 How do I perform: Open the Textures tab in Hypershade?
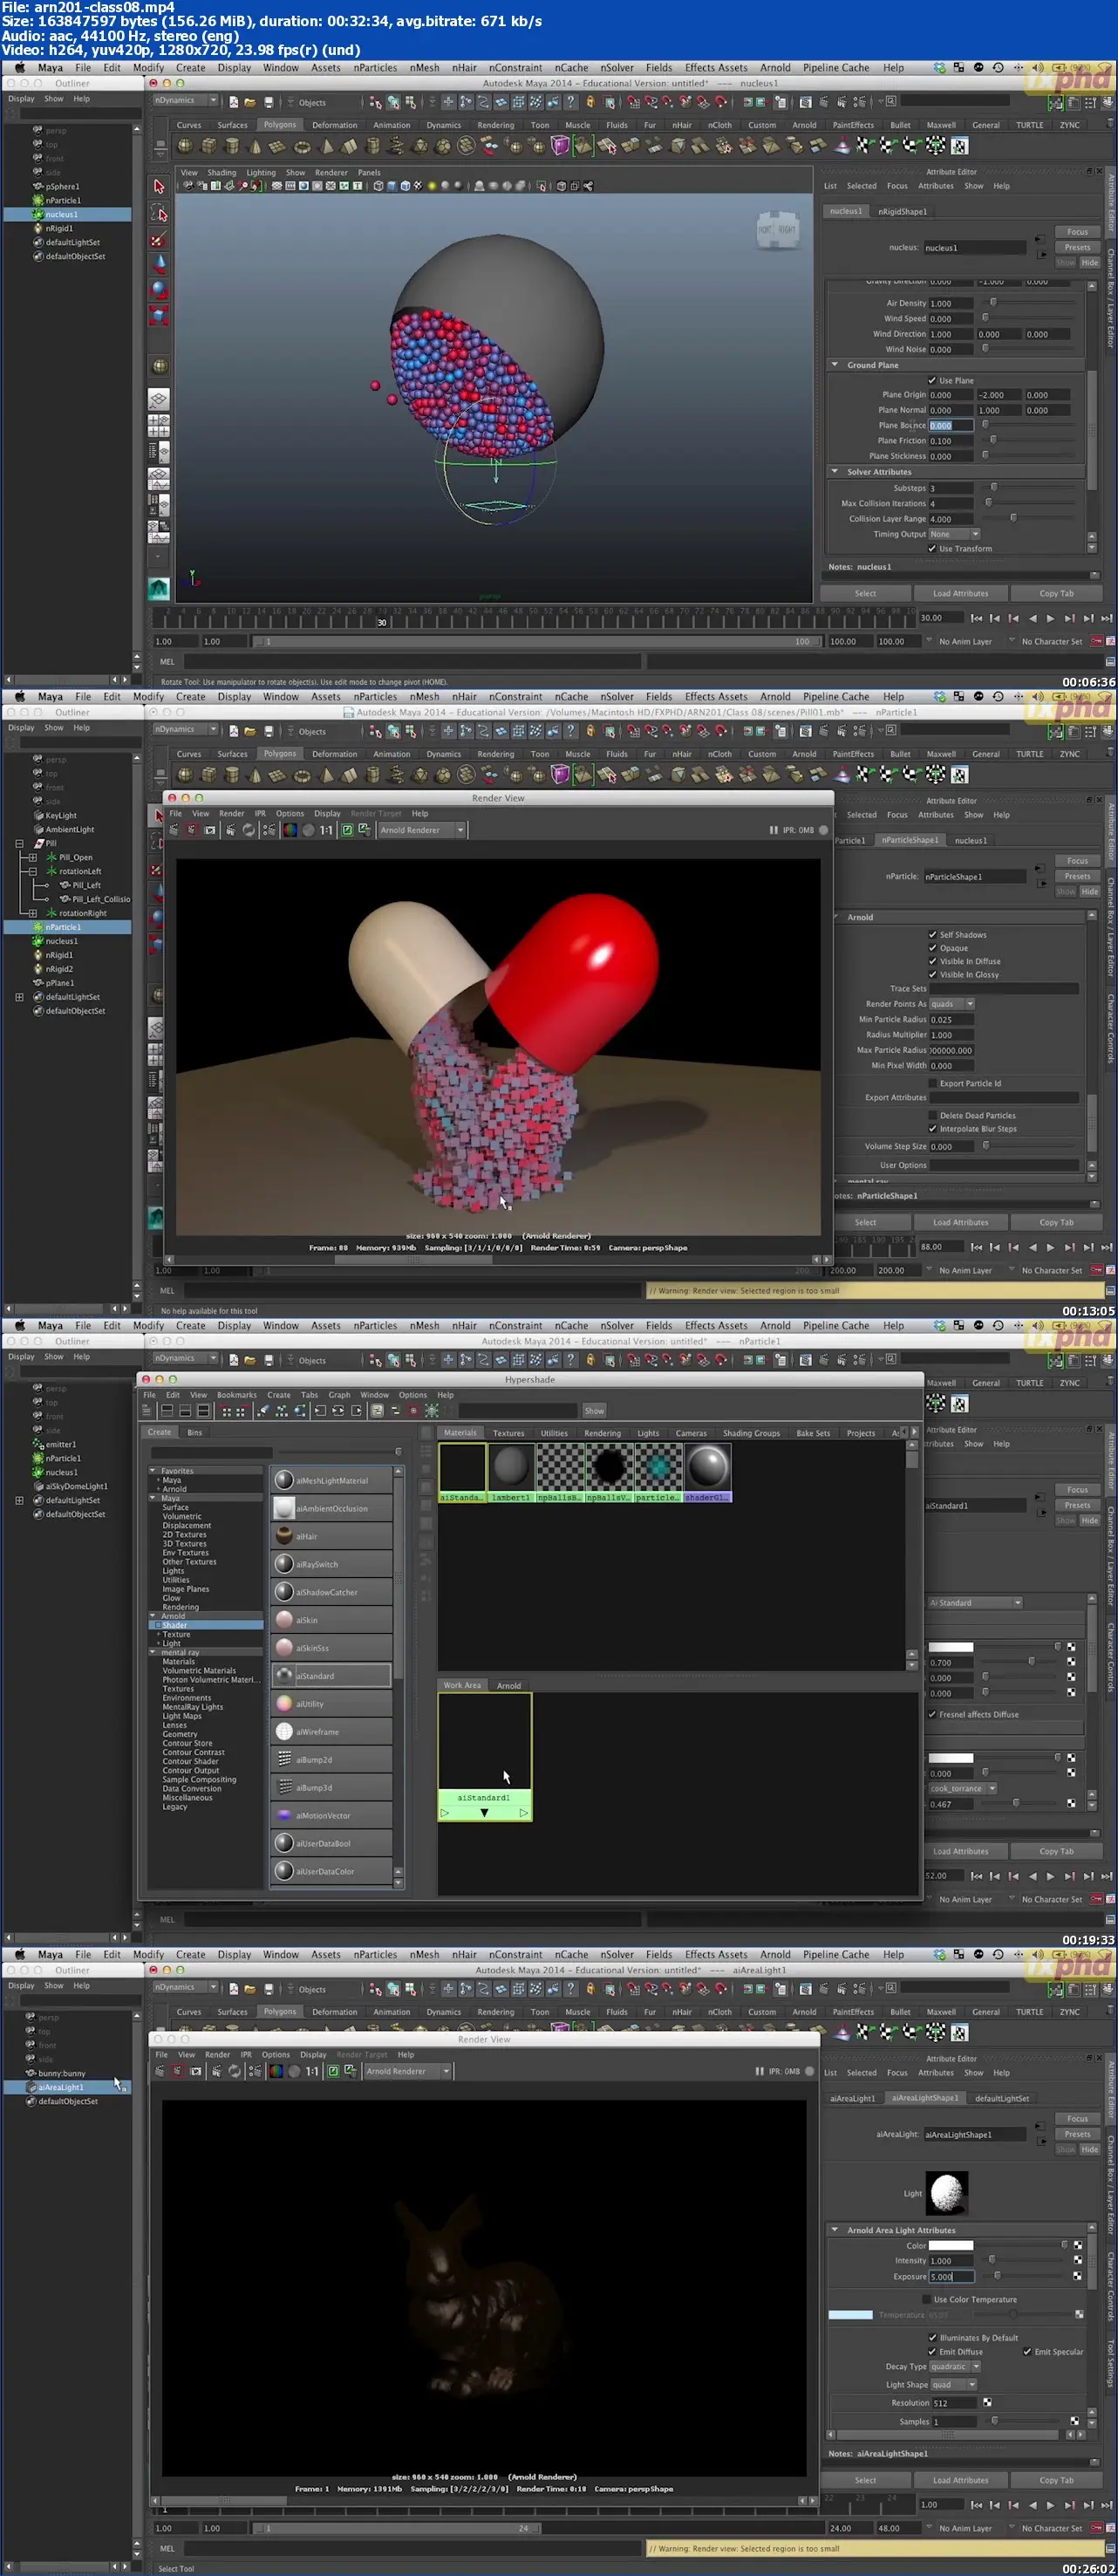click(x=508, y=1433)
